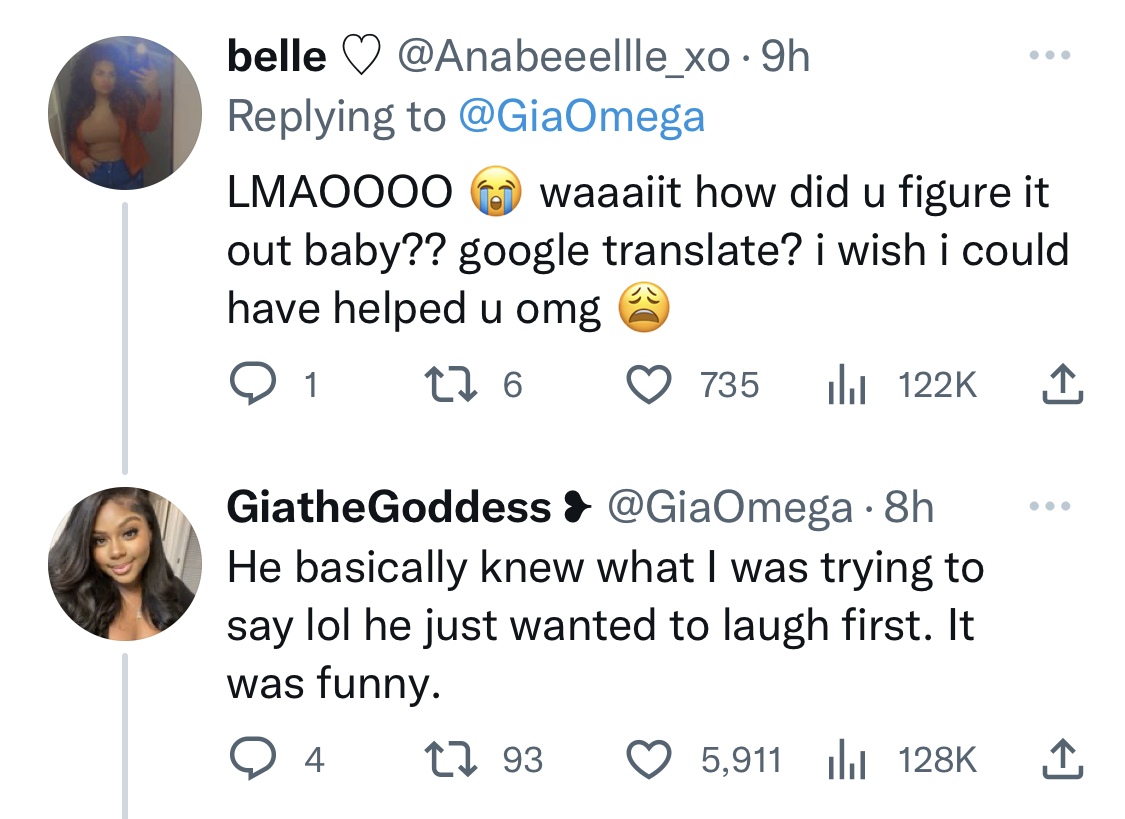The image size is (1125, 819).
Task: Share belle's tweet
Action: pos(1062,384)
